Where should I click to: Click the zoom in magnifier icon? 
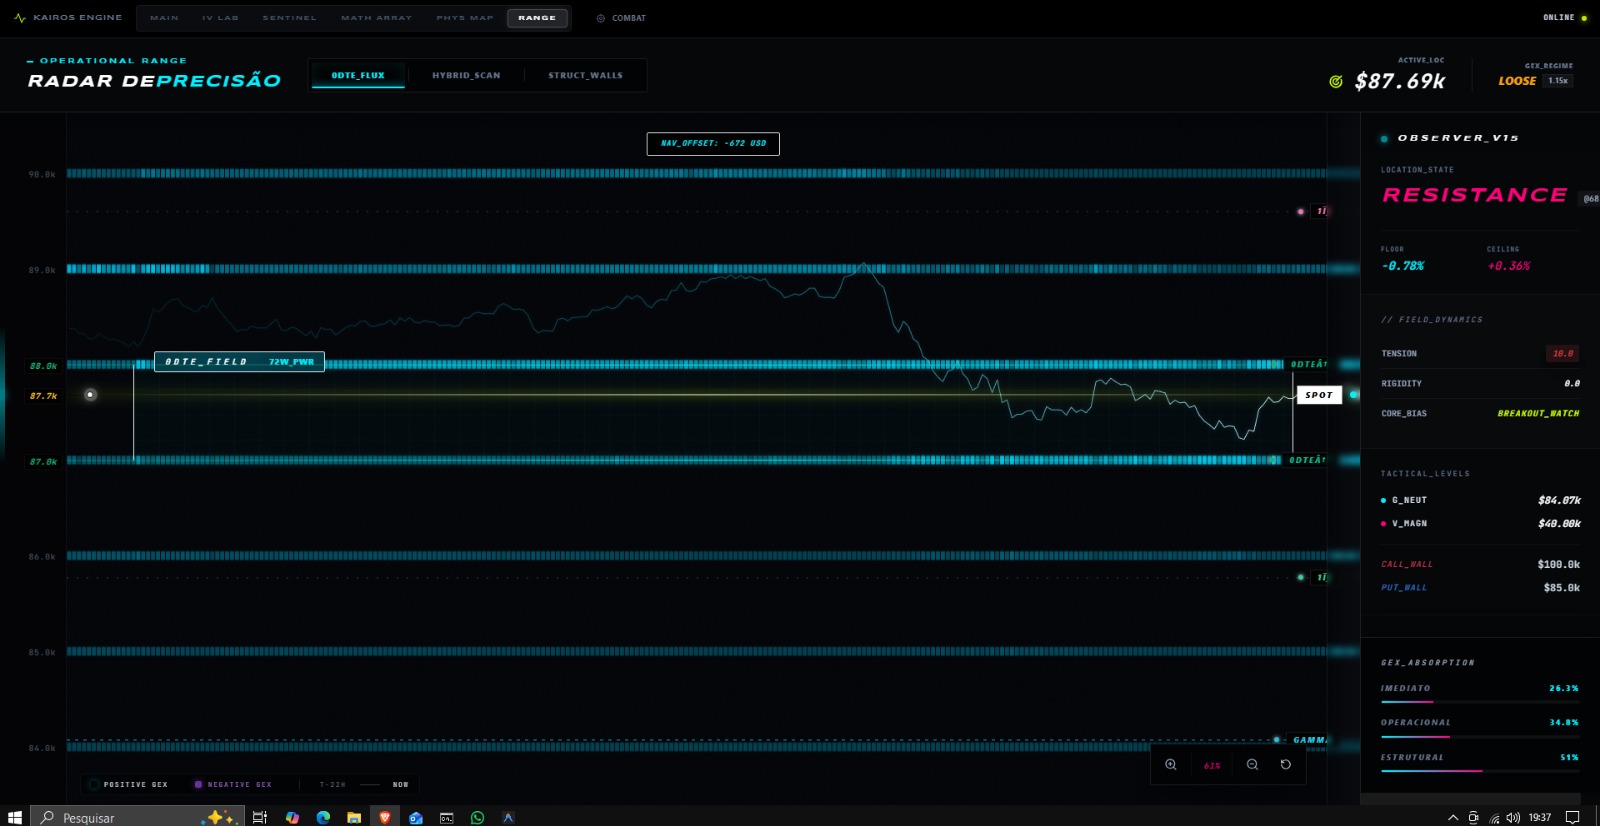click(x=1170, y=765)
